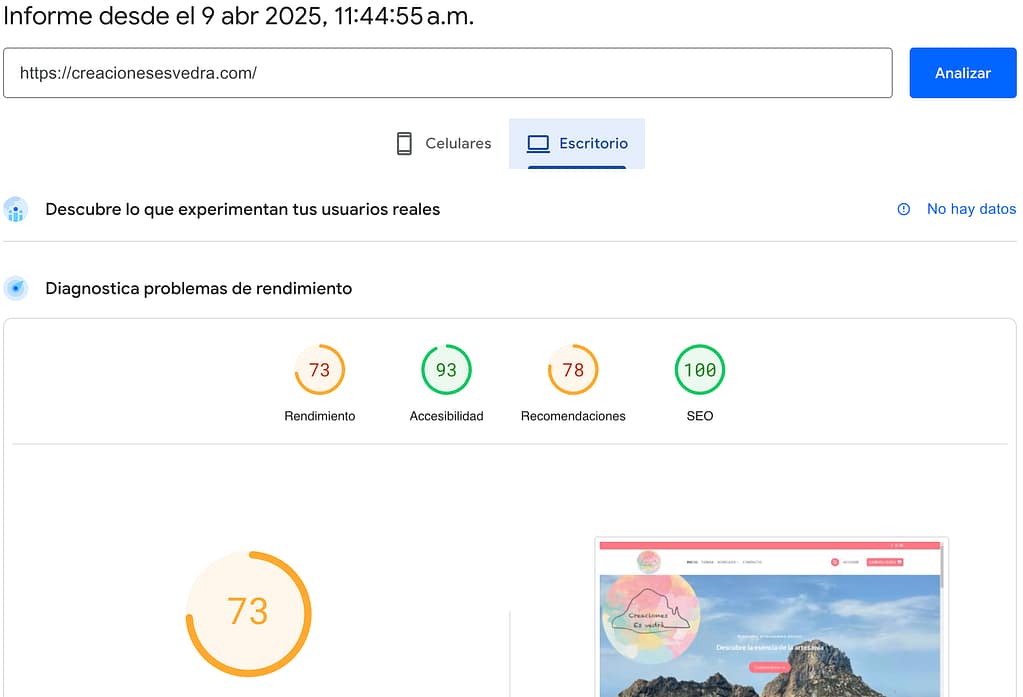The width and height of the screenshot is (1023, 697).
Task: Click 'Diagnostica problemas de rendimiento' heading
Action: coord(199,288)
